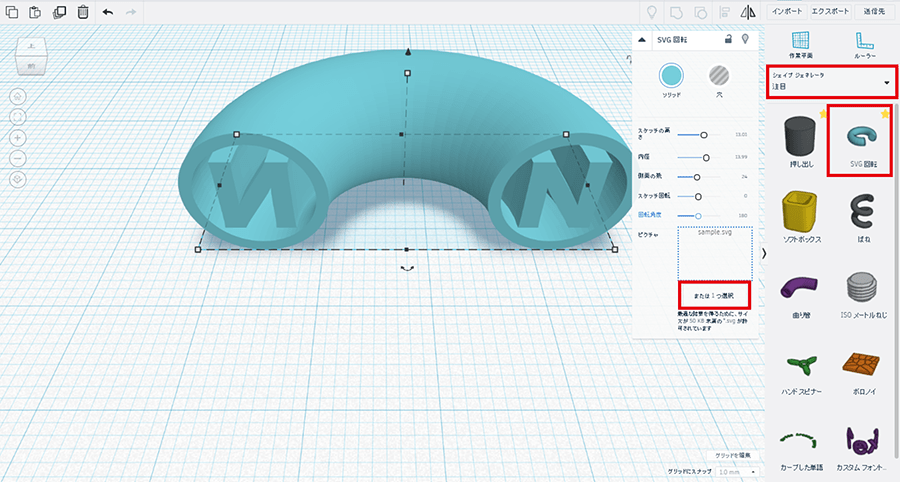Adjust the 回転角度 slider

[698, 216]
